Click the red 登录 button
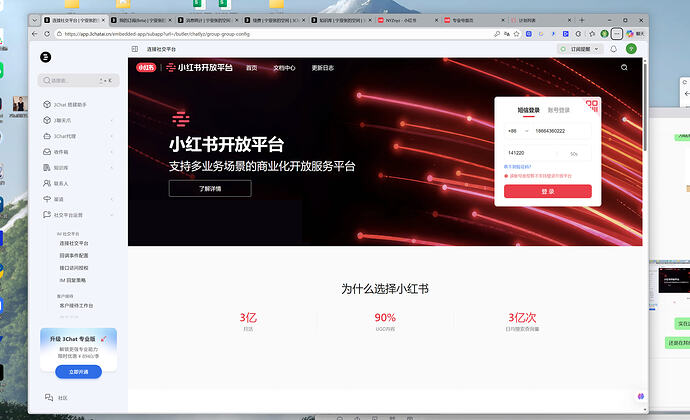Screen dimensions: 690x420 click(547, 191)
